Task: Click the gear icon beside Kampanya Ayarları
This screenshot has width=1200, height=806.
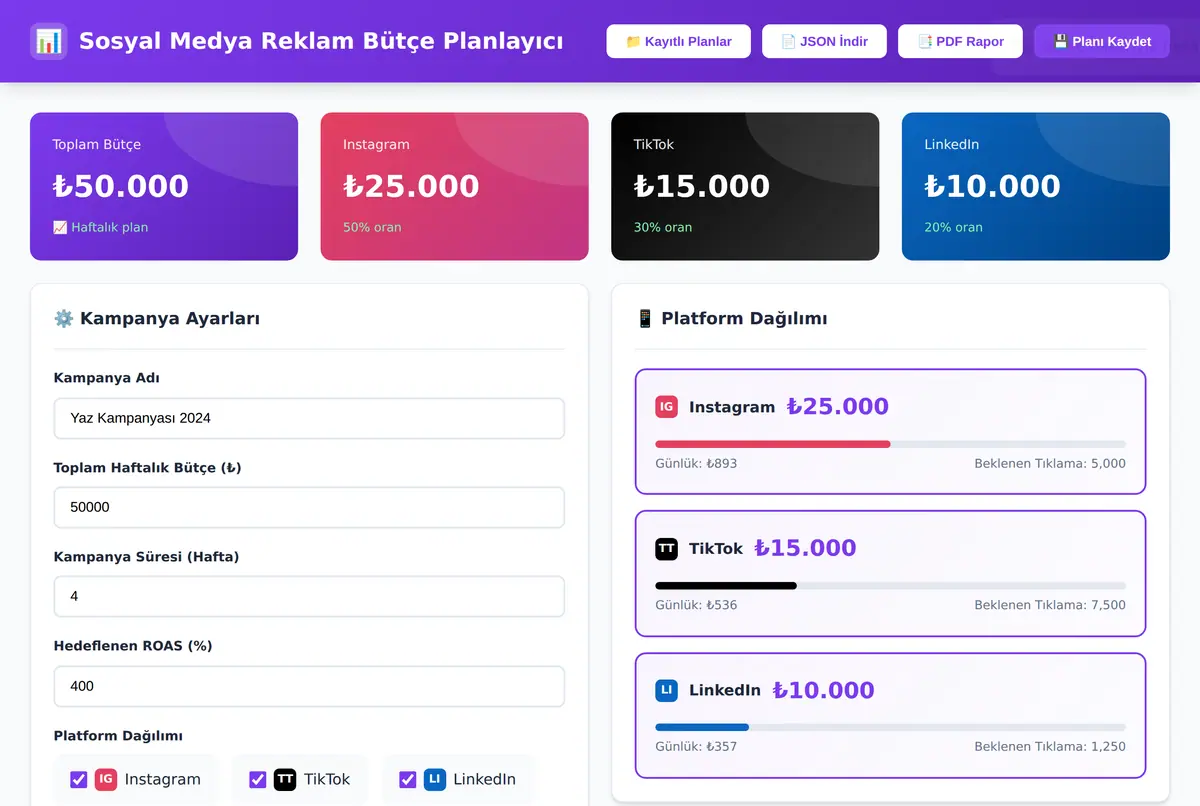Action: tap(63, 318)
